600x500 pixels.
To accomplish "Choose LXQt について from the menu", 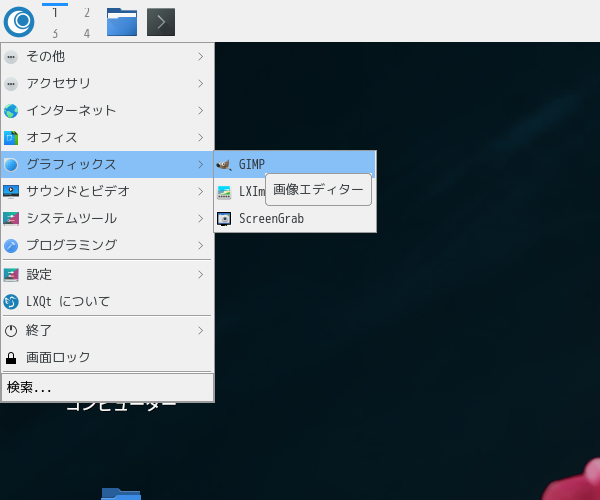I will 107,301.
